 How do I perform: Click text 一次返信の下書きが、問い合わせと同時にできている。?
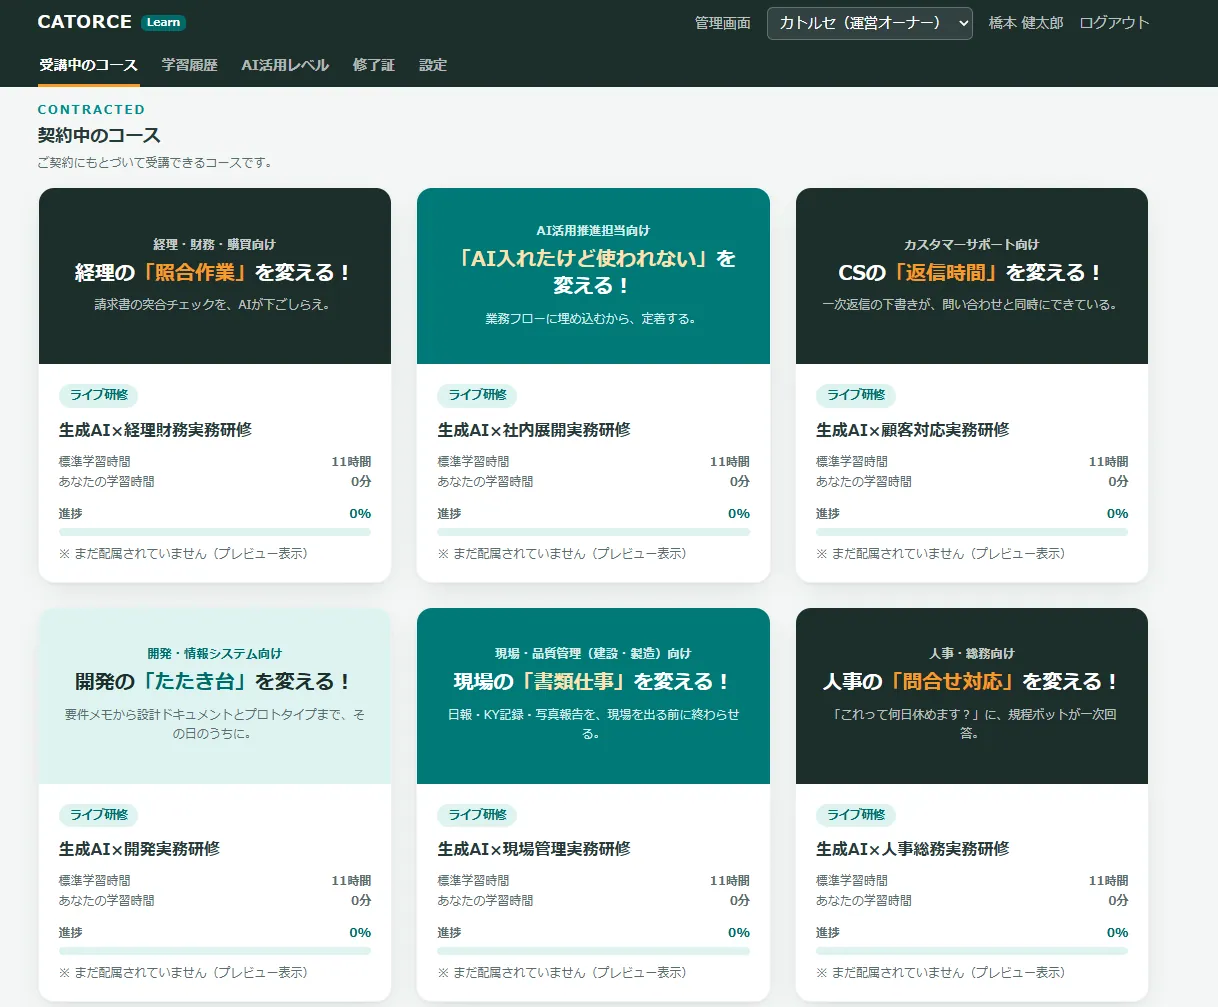pyautogui.click(x=970, y=304)
